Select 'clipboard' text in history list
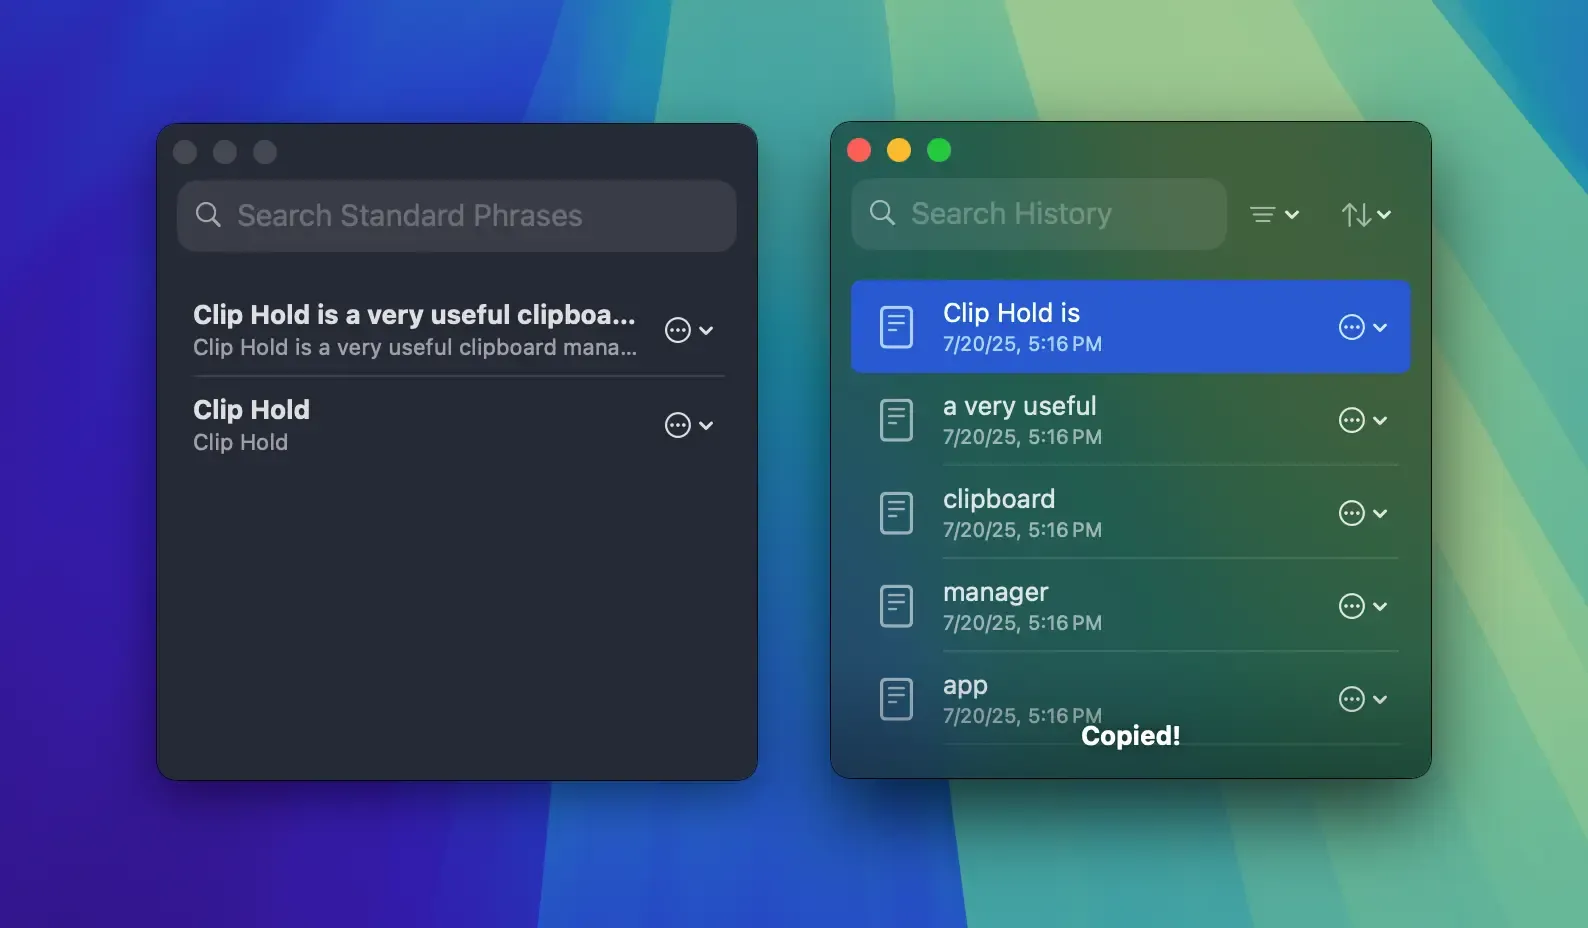This screenshot has width=1588, height=928. point(999,499)
